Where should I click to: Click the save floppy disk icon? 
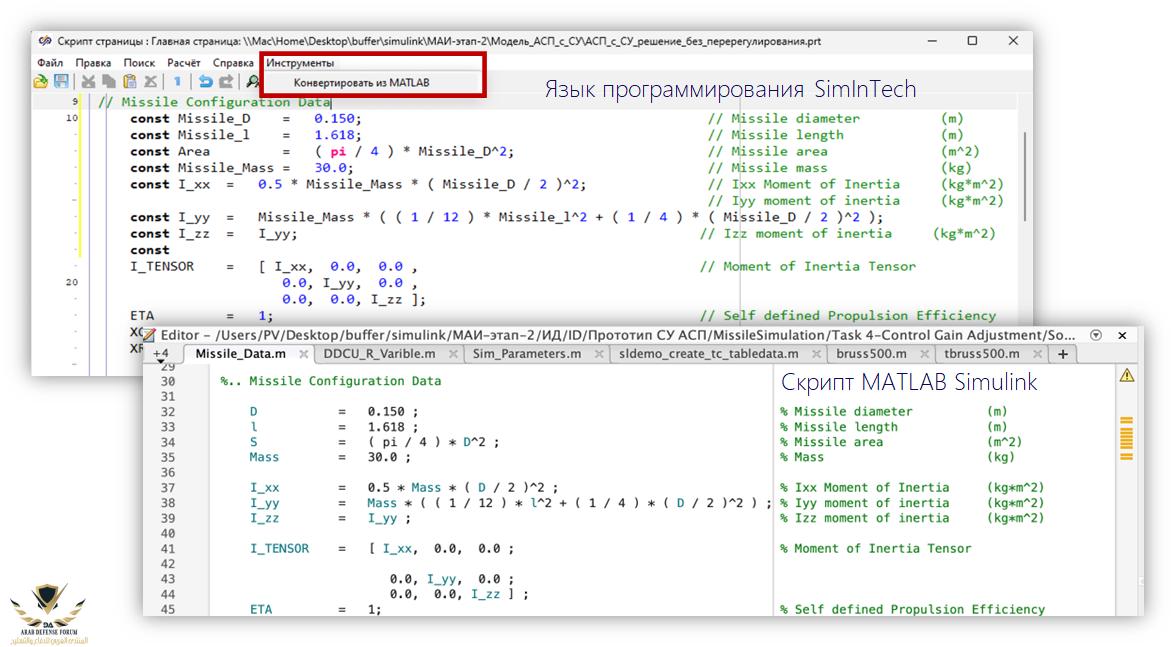[x=61, y=82]
